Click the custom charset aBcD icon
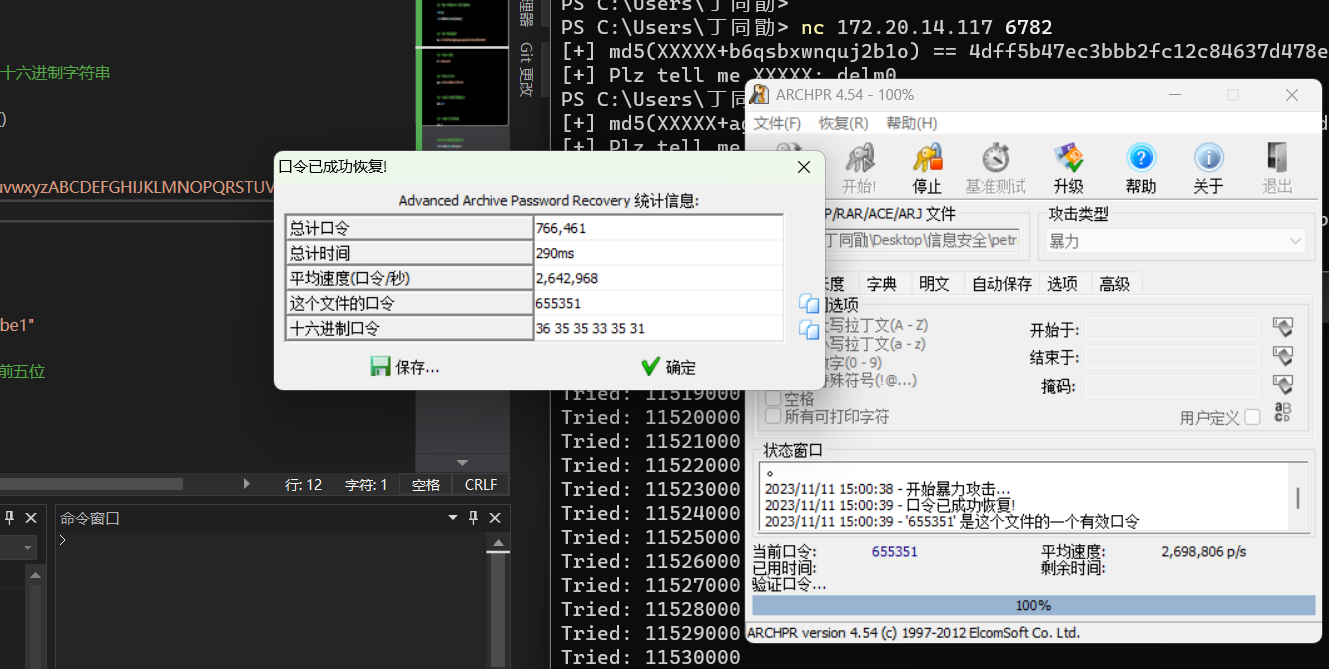The image size is (1329, 669). pos(1283,413)
